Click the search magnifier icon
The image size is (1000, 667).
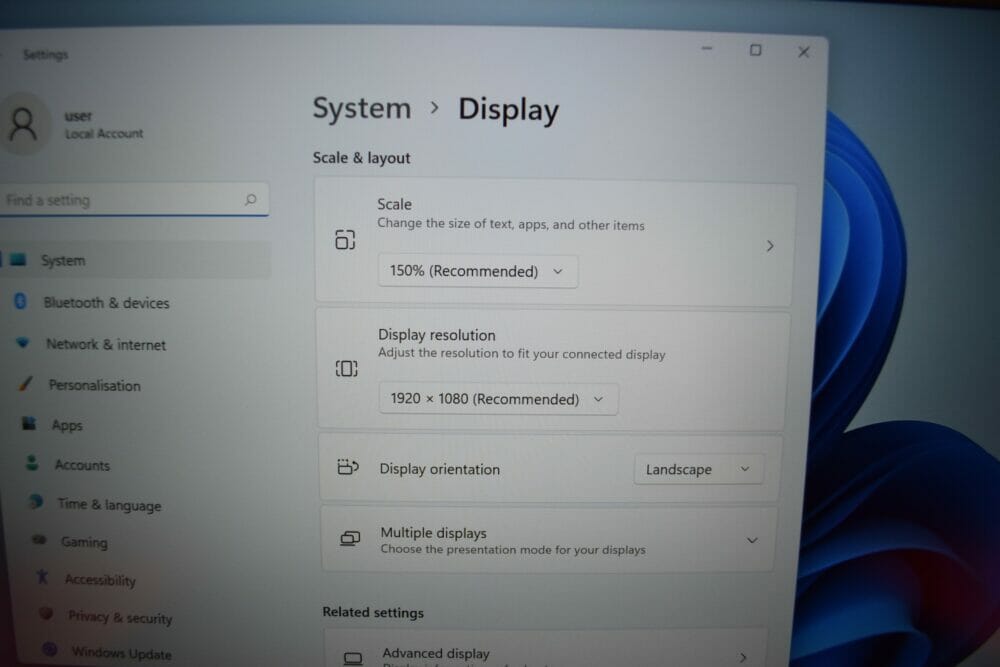click(251, 200)
